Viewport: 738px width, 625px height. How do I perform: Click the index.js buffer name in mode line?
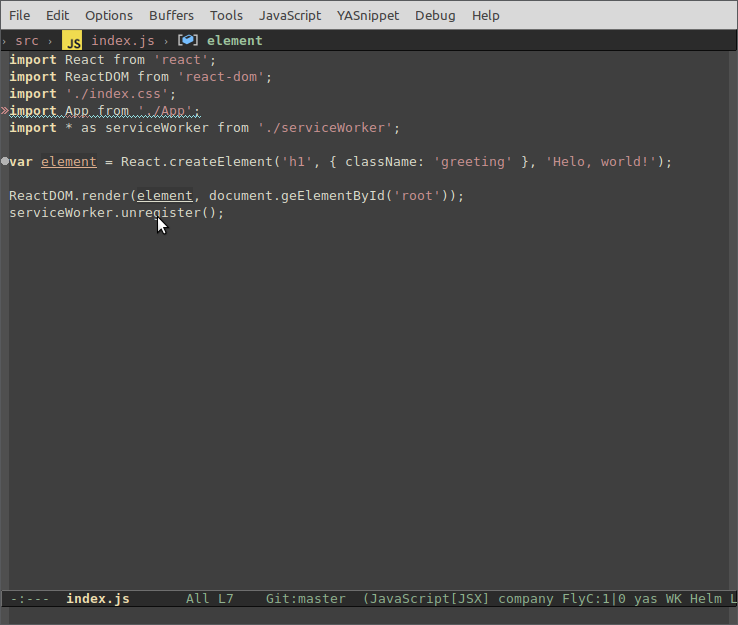[x=97, y=599]
